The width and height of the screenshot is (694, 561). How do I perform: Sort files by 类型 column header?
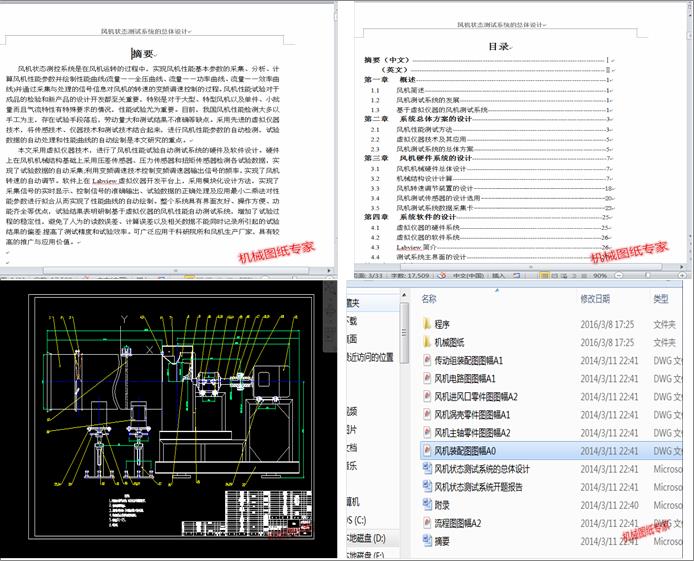point(661,299)
